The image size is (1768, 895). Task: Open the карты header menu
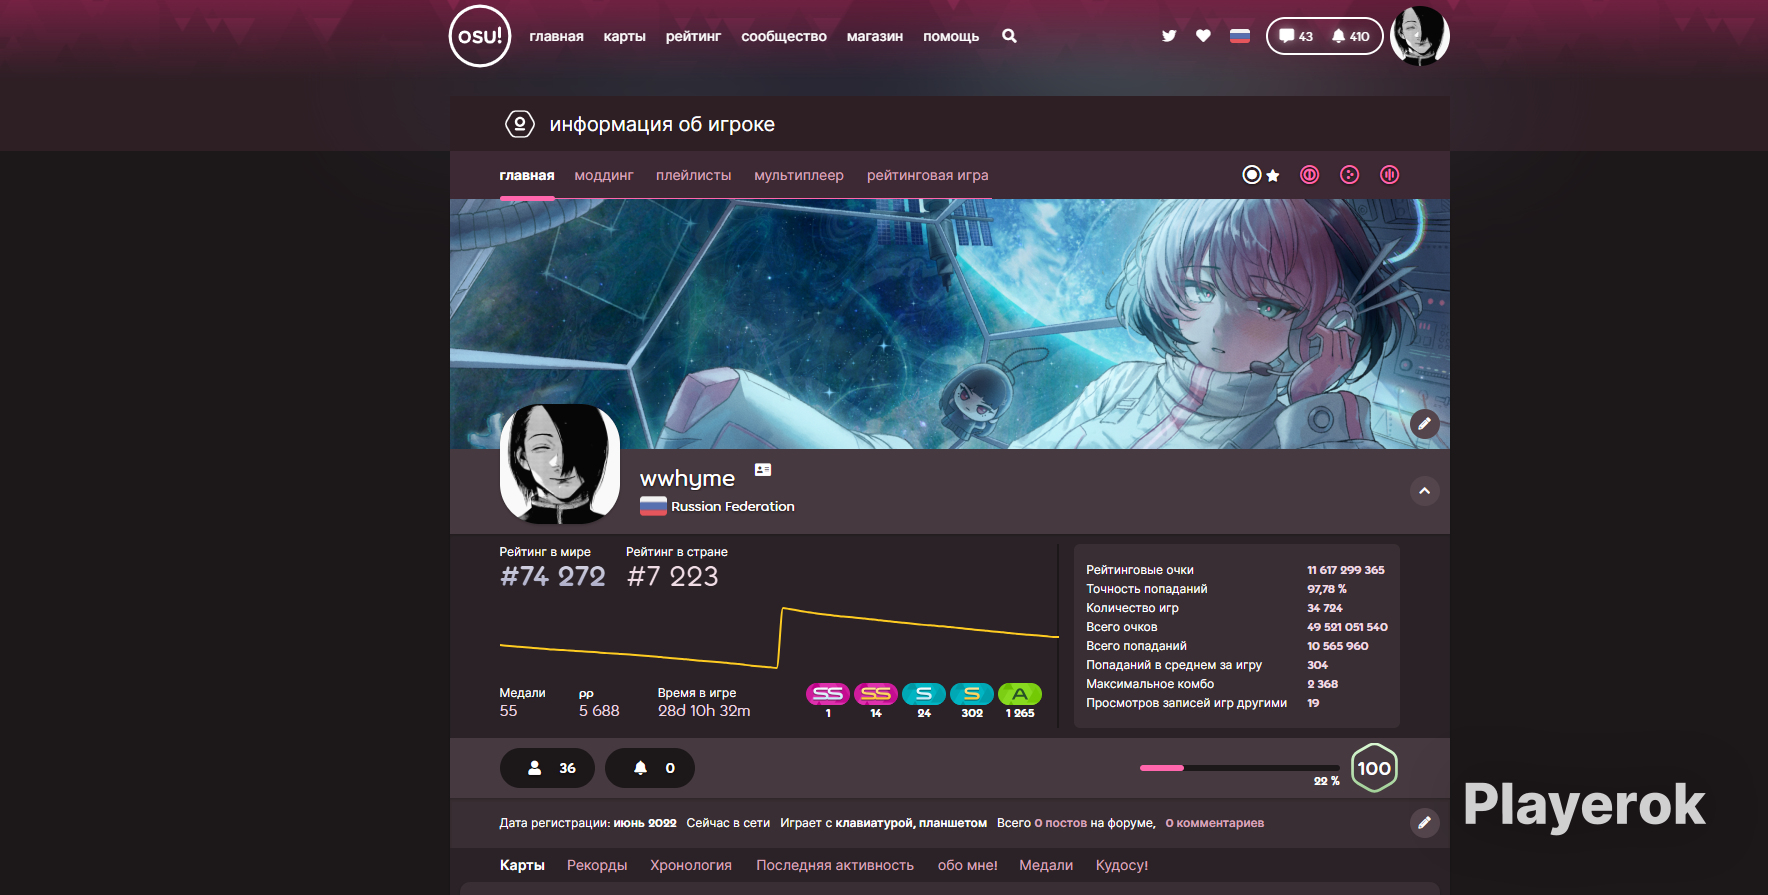(624, 36)
